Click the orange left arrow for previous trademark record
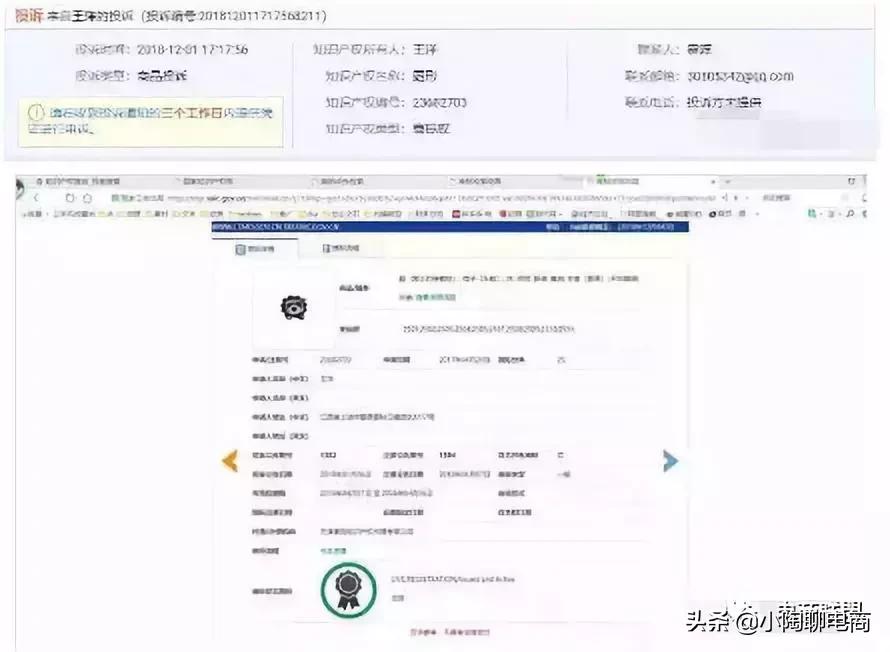Screen dimensions: 890x652 click(x=228, y=460)
